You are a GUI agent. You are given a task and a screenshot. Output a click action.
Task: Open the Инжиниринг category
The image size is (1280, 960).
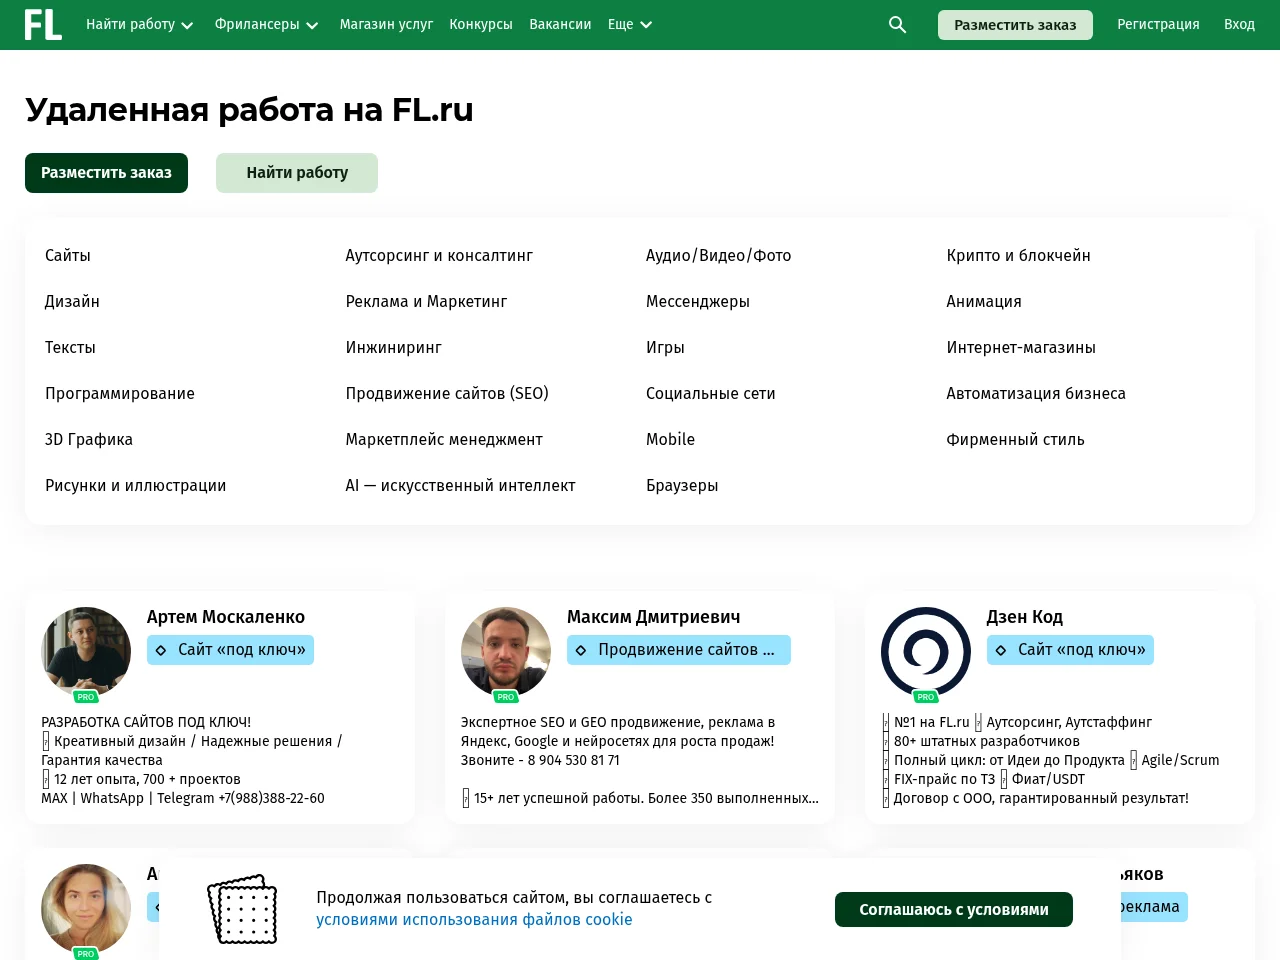(393, 348)
